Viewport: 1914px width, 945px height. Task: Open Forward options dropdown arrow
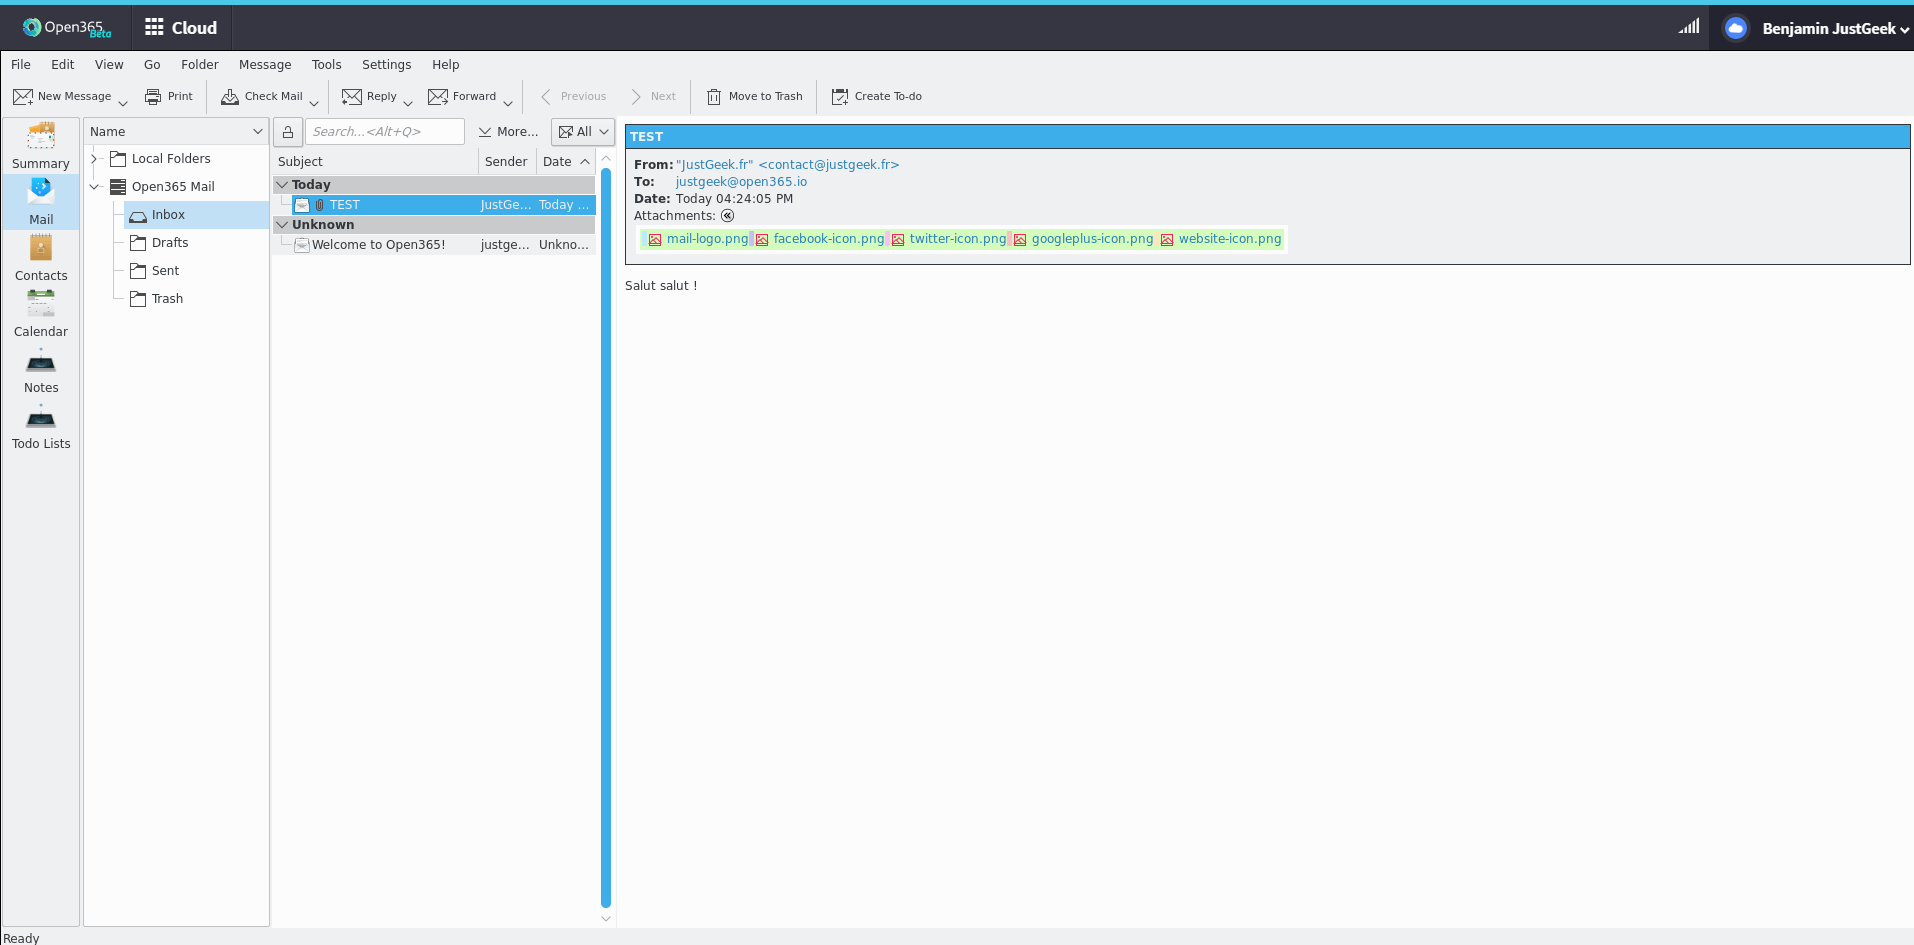point(508,103)
